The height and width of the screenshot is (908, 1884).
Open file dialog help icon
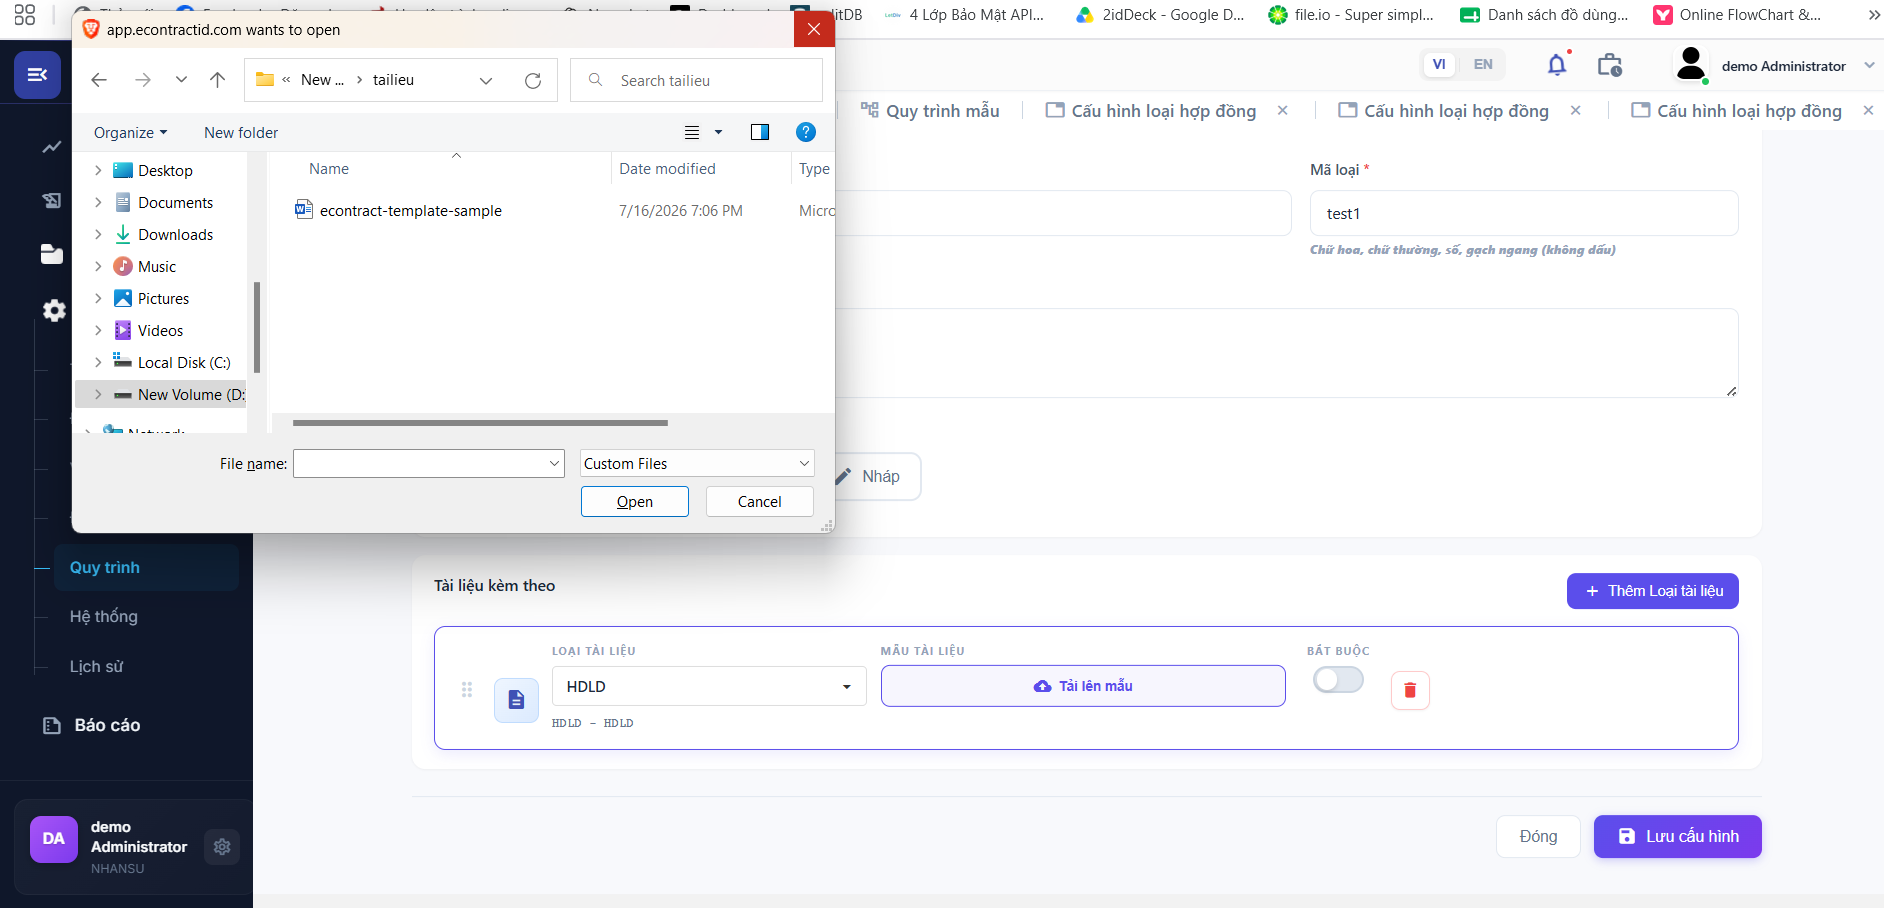pyautogui.click(x=806, y=132)
